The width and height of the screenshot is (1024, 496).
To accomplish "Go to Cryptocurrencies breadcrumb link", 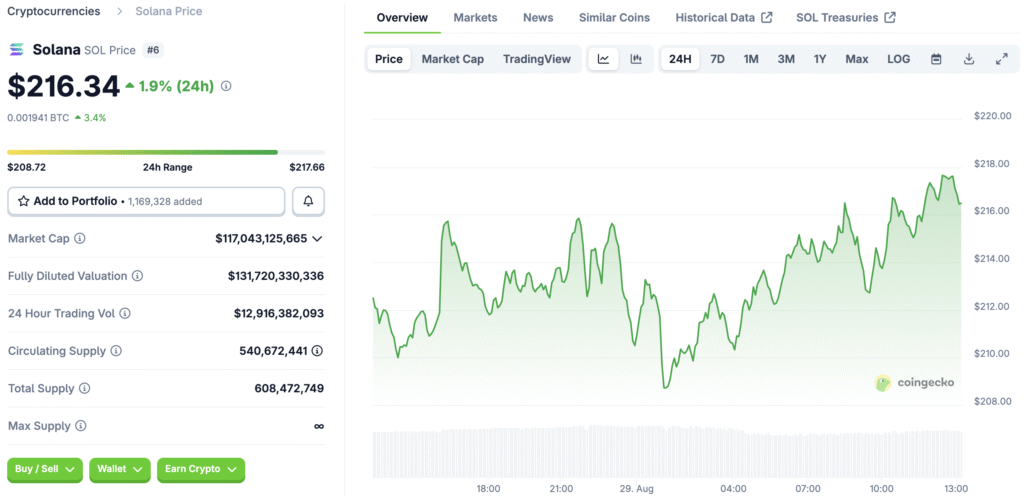I will click(53, 11).
